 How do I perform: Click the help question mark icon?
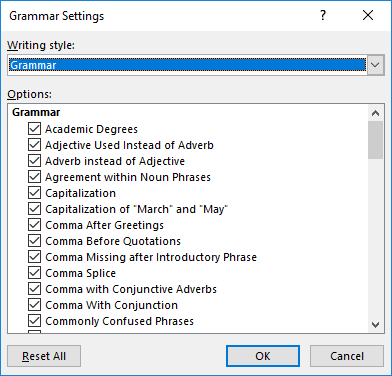pos(323,15)
